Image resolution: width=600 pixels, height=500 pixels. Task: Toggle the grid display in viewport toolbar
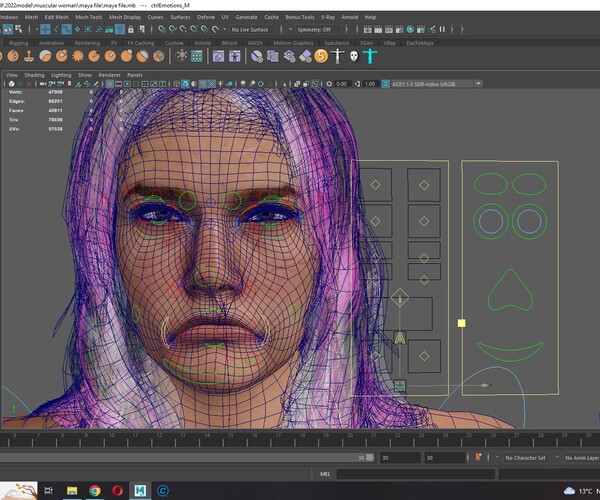[109, 83]
